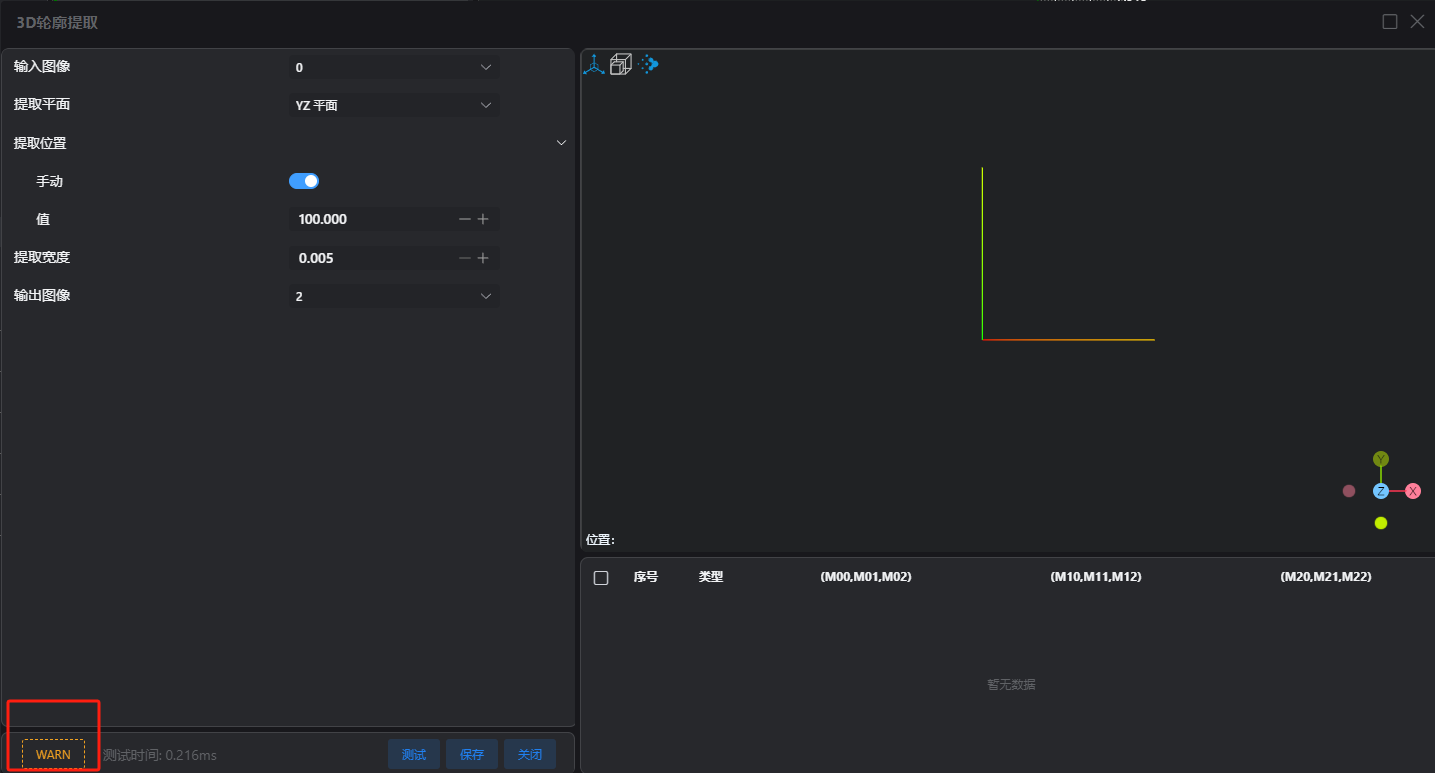The width and height of the screenshot is (1435, 773).
Task: Click the wireframe bounding box icon
Action: click(621, 65)
